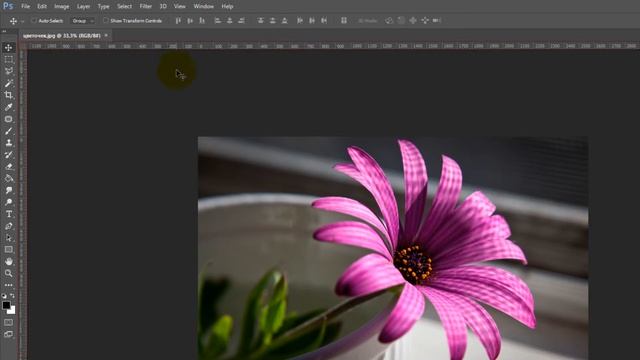Click the Align bottom edges icon

tap(202, 20)
